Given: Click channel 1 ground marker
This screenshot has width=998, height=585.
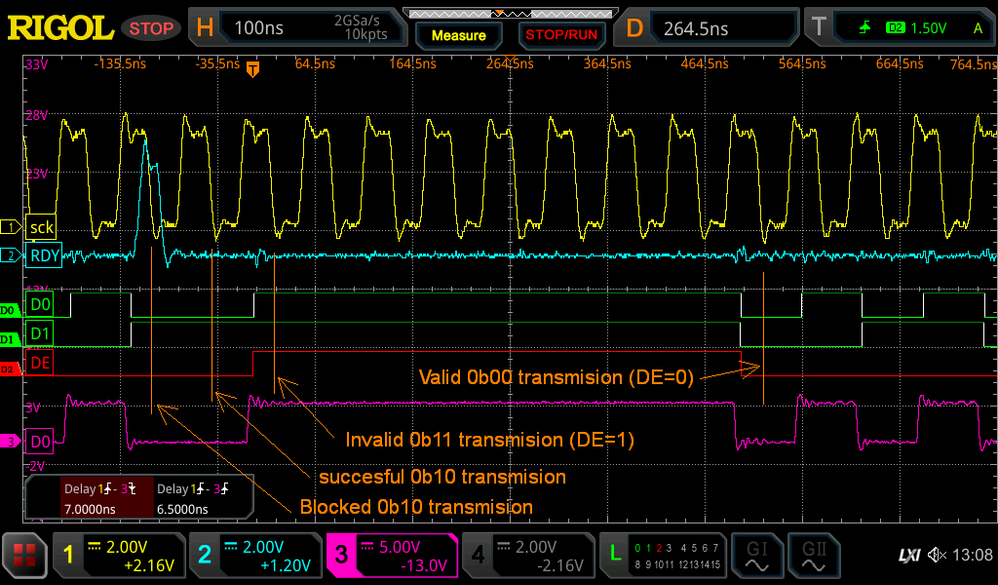Looking at the screenshot, I should click(10, 226).
